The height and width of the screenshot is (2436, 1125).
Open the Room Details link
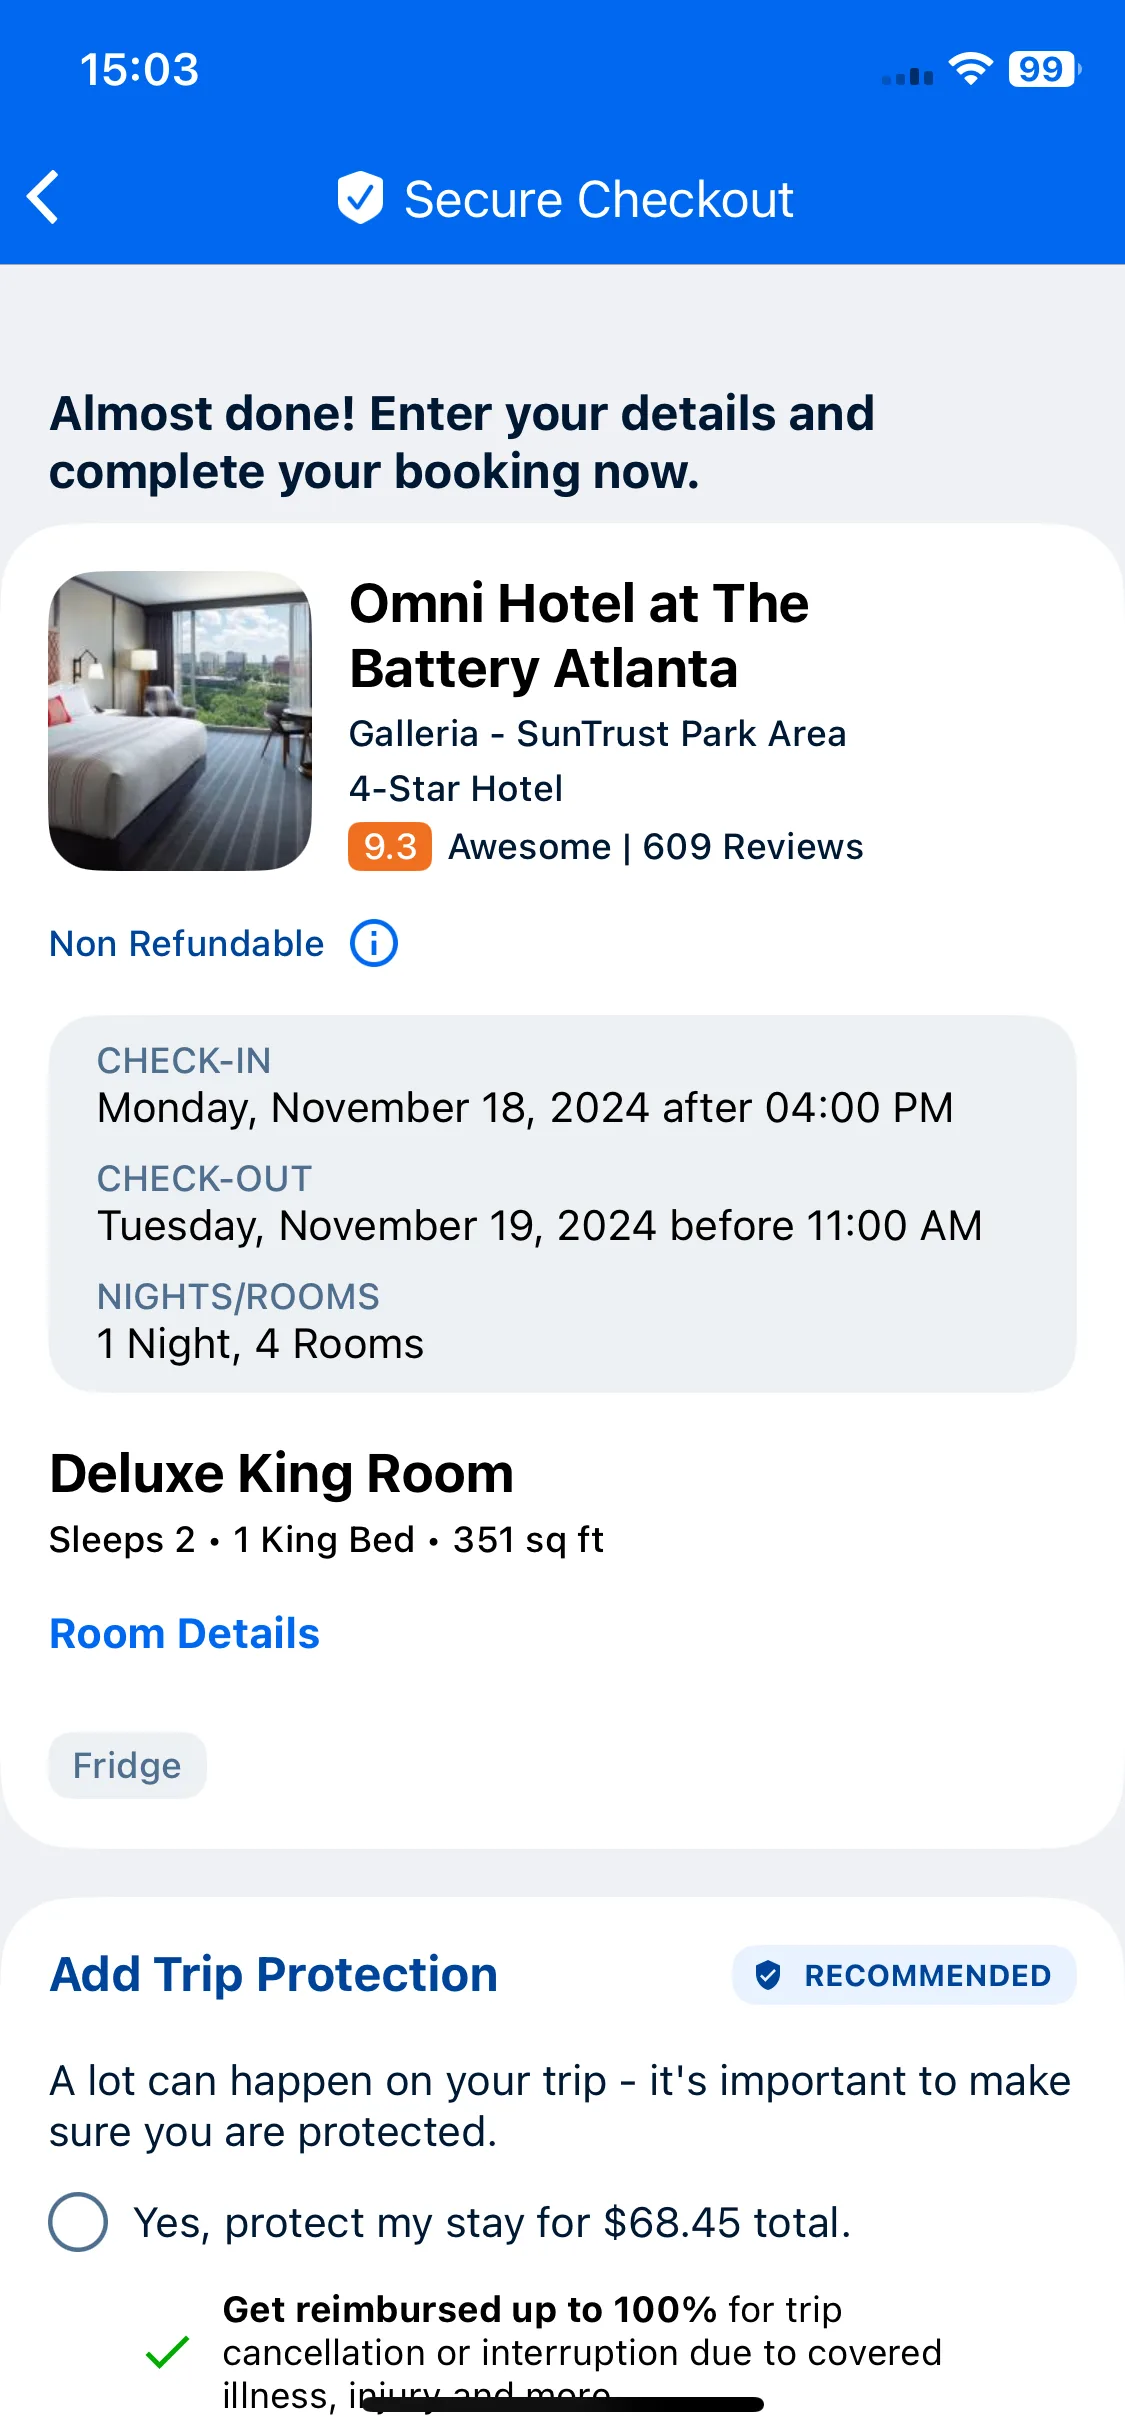pos(185,1633)
